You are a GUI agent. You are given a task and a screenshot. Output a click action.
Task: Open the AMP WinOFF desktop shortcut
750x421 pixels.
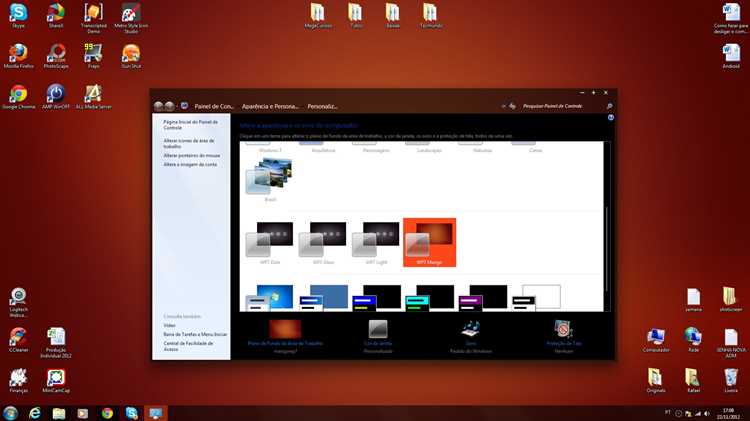coord(56,97)
